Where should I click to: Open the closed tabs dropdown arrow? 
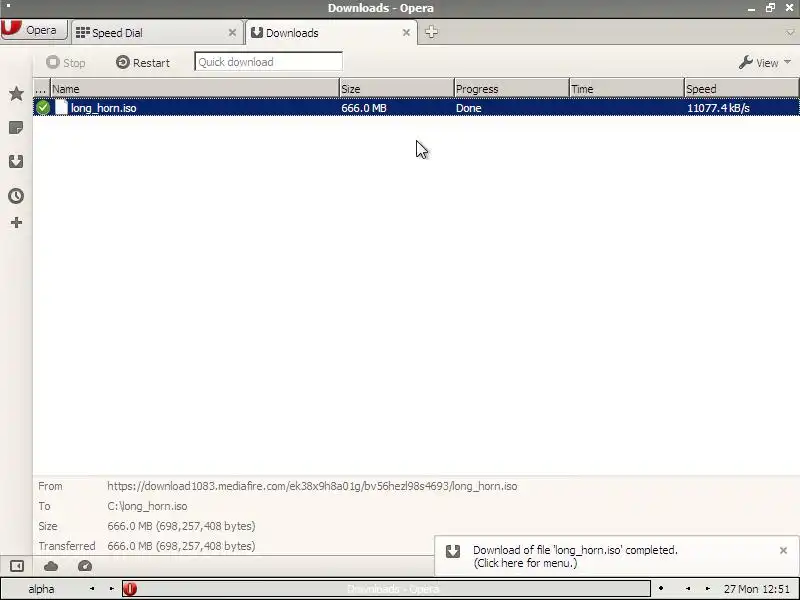pyautogui.click(x=790, y=32)
